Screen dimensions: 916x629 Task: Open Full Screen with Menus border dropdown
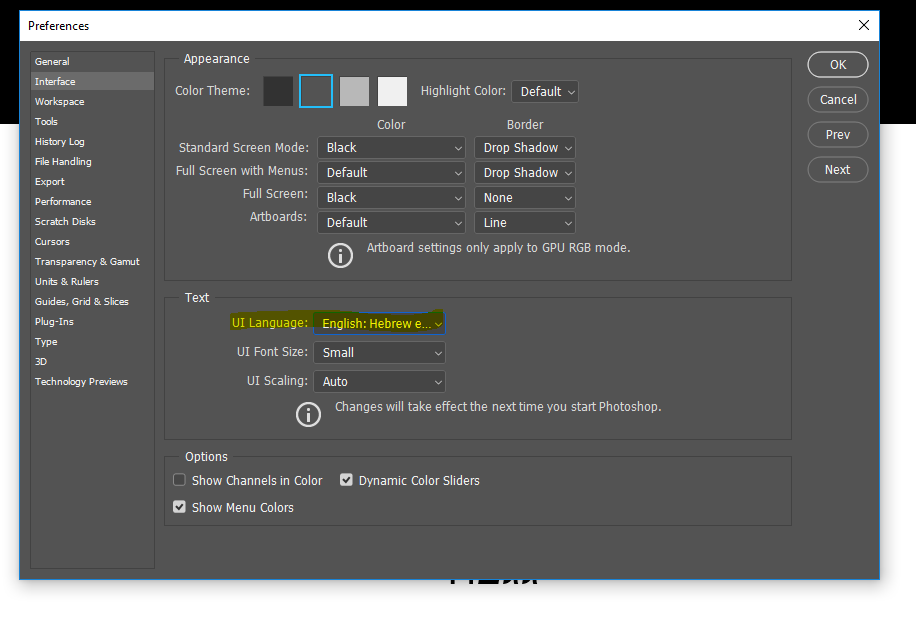[525, 173]
